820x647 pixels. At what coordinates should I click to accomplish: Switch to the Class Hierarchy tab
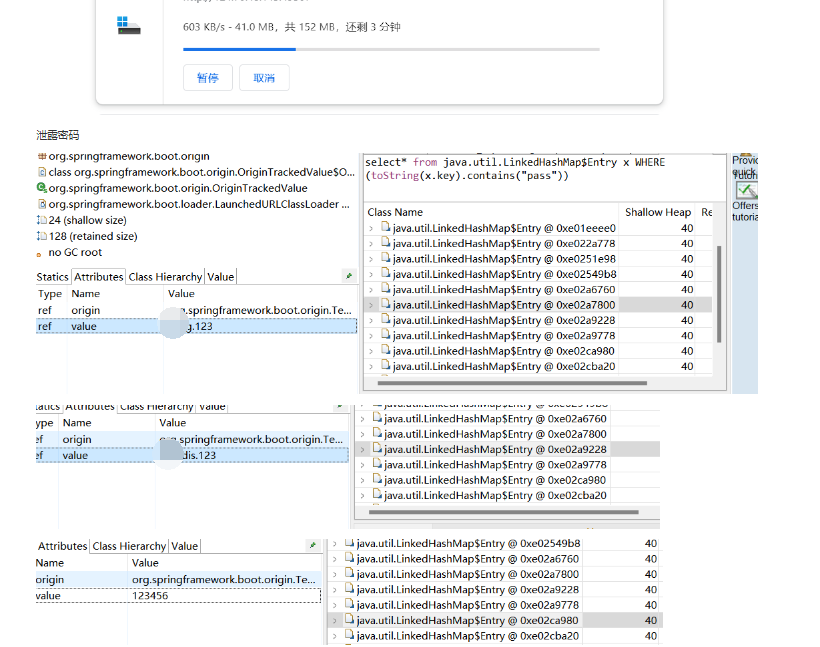[165, 276]
